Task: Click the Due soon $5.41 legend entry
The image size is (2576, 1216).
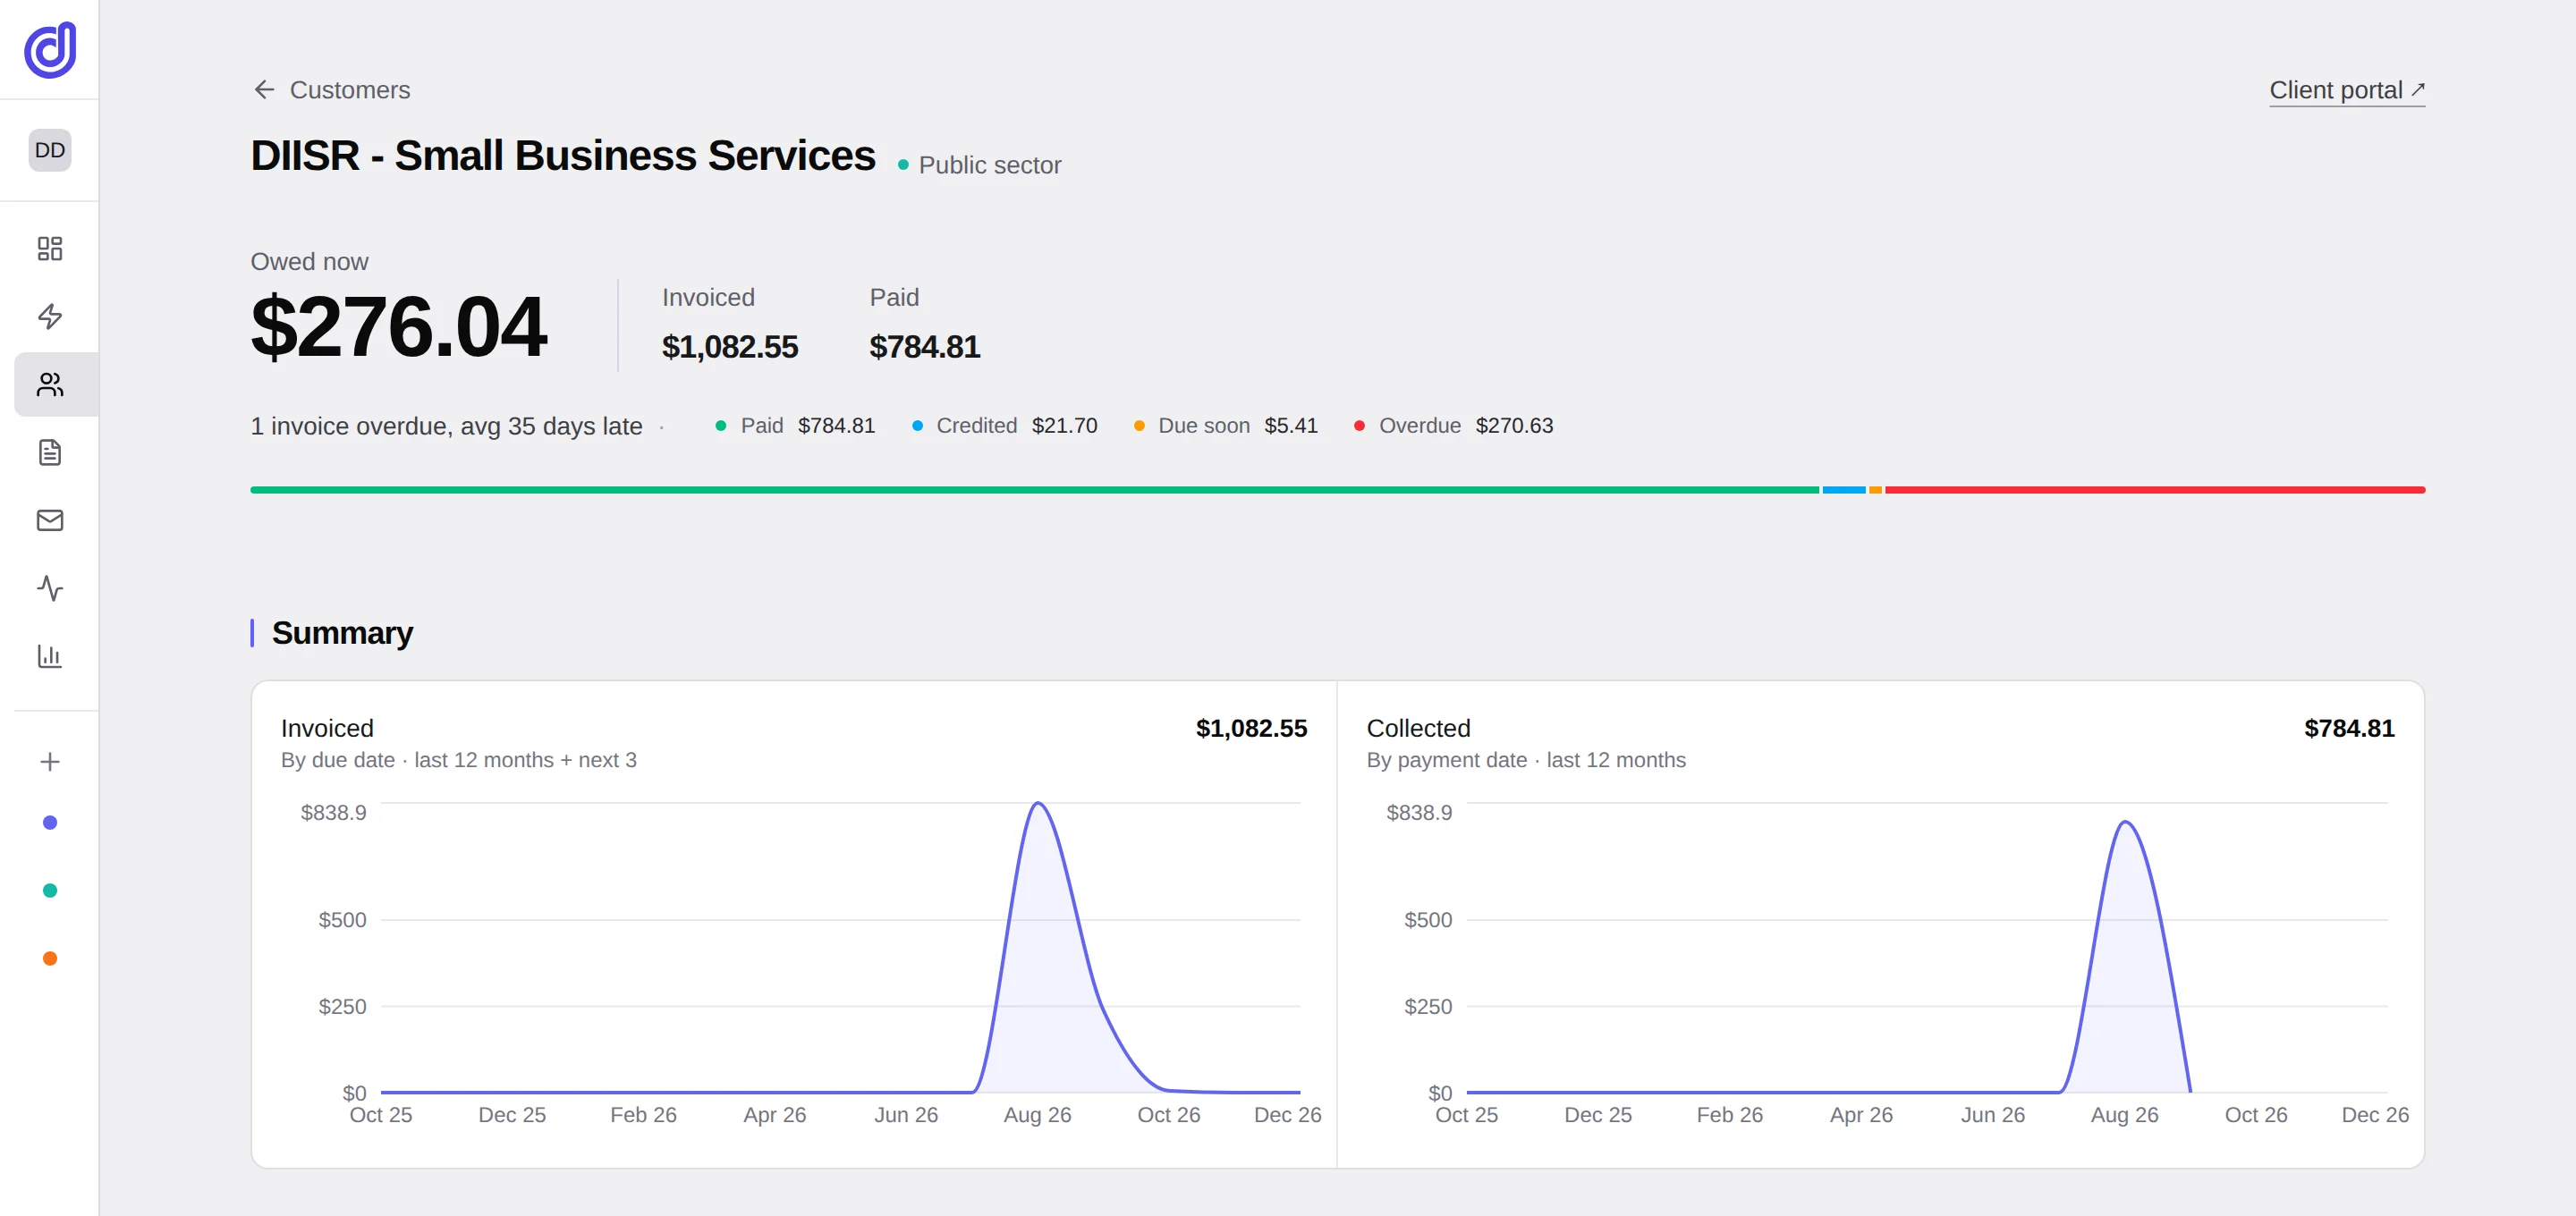Action: tap(1225, 426)
